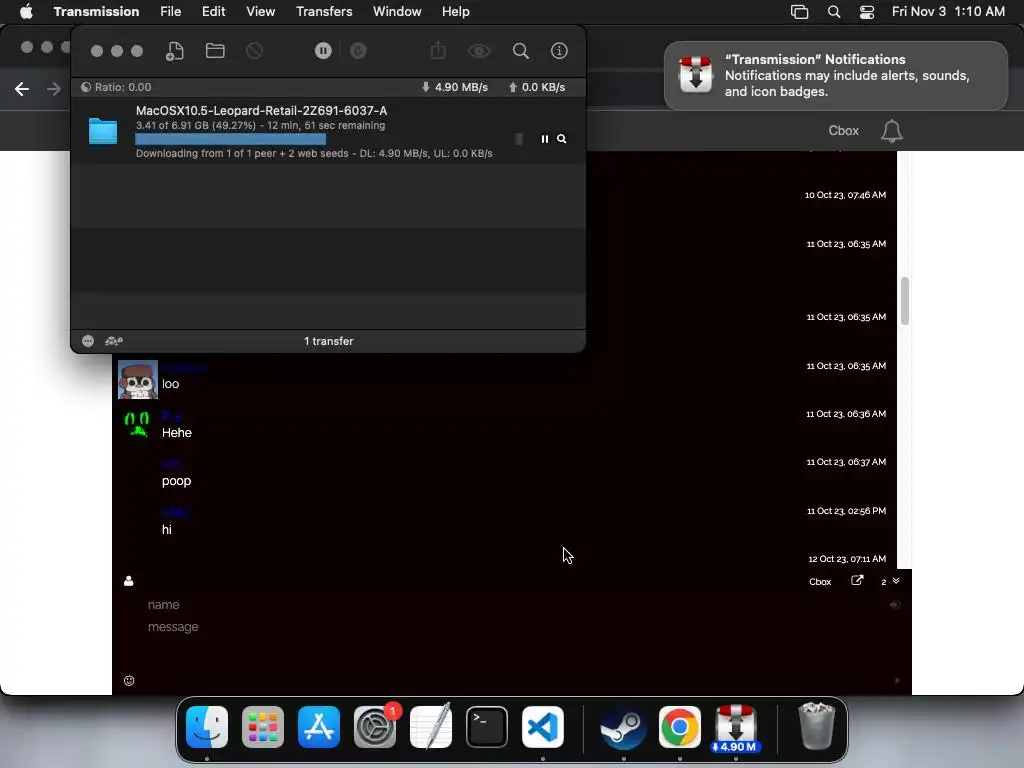Click the menu bar date and time

click(x=948, y=12)
